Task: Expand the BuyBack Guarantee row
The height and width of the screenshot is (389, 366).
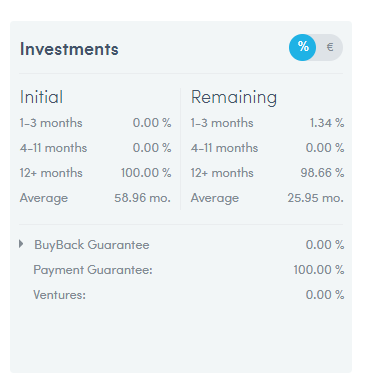Action: 21,244
